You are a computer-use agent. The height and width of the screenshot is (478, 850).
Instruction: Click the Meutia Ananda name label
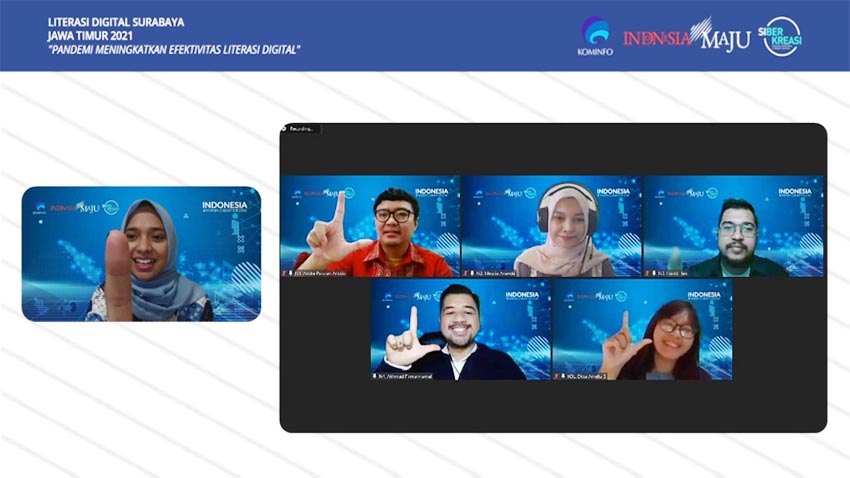pos(496,272)
